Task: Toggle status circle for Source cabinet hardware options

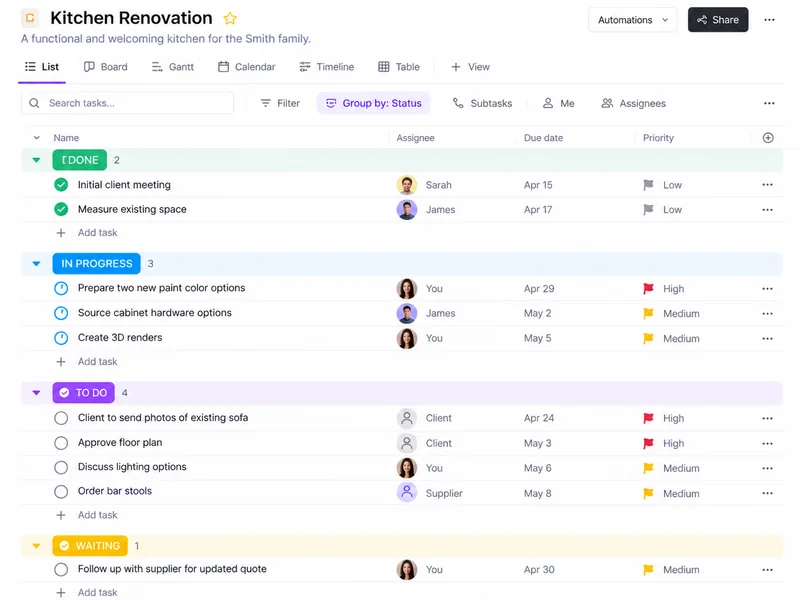Action: point(61,313)
